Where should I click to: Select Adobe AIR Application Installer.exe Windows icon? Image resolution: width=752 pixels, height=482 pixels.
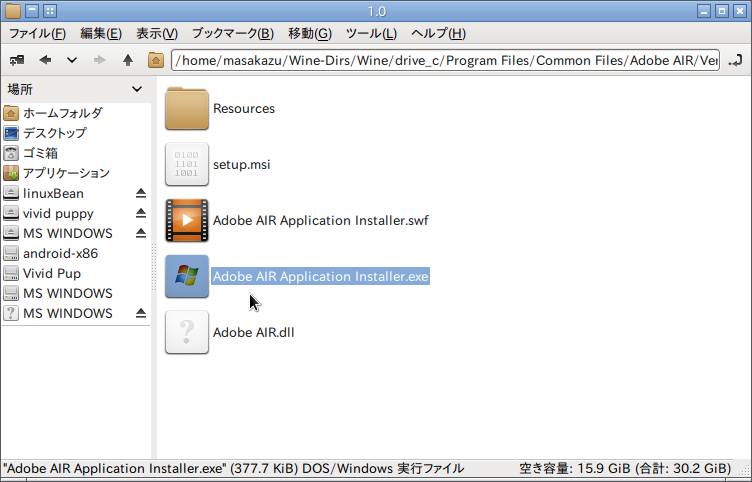(187, 276)
